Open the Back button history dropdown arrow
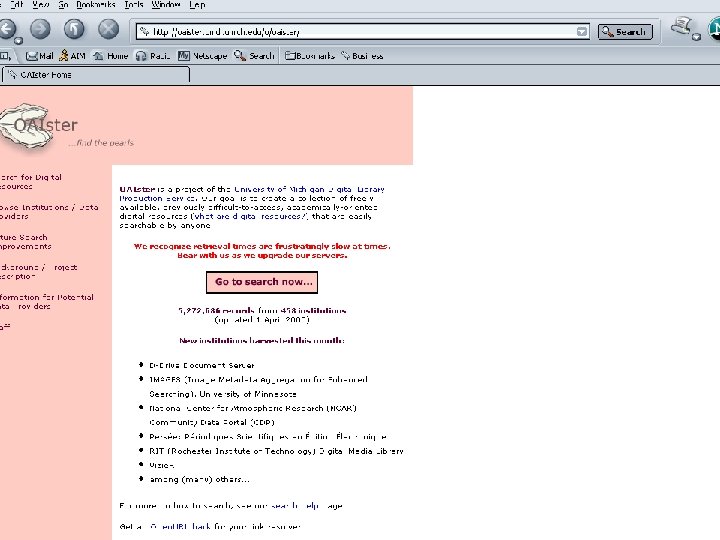This screenshot has height=540, width=720. tap(19, 40)
